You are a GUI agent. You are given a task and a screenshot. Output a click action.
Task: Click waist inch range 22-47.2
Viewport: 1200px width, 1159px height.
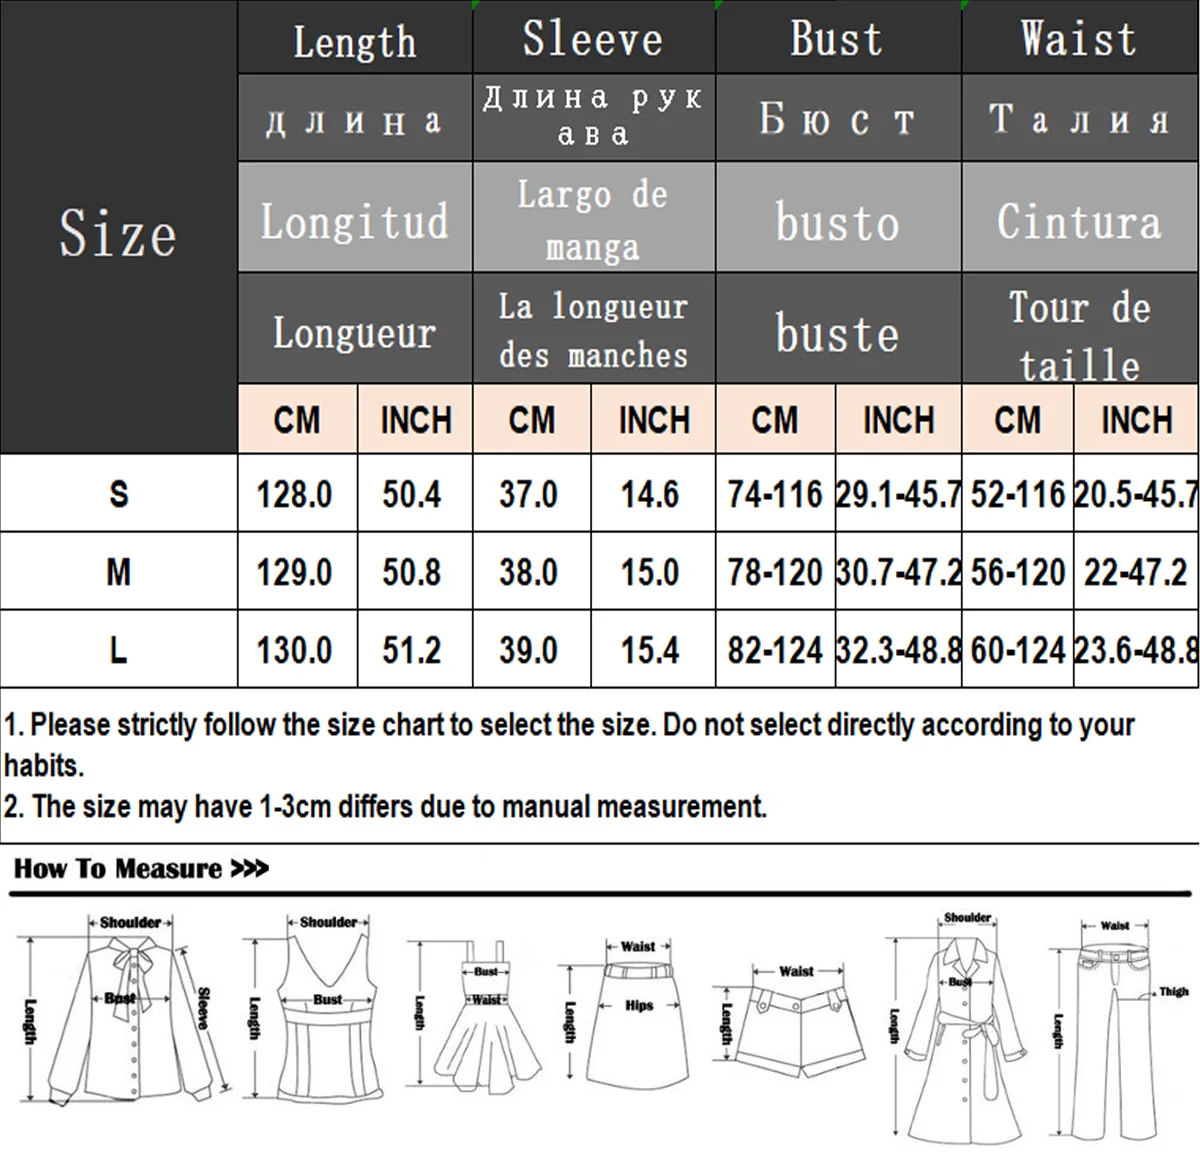[x=1136, y=571]
